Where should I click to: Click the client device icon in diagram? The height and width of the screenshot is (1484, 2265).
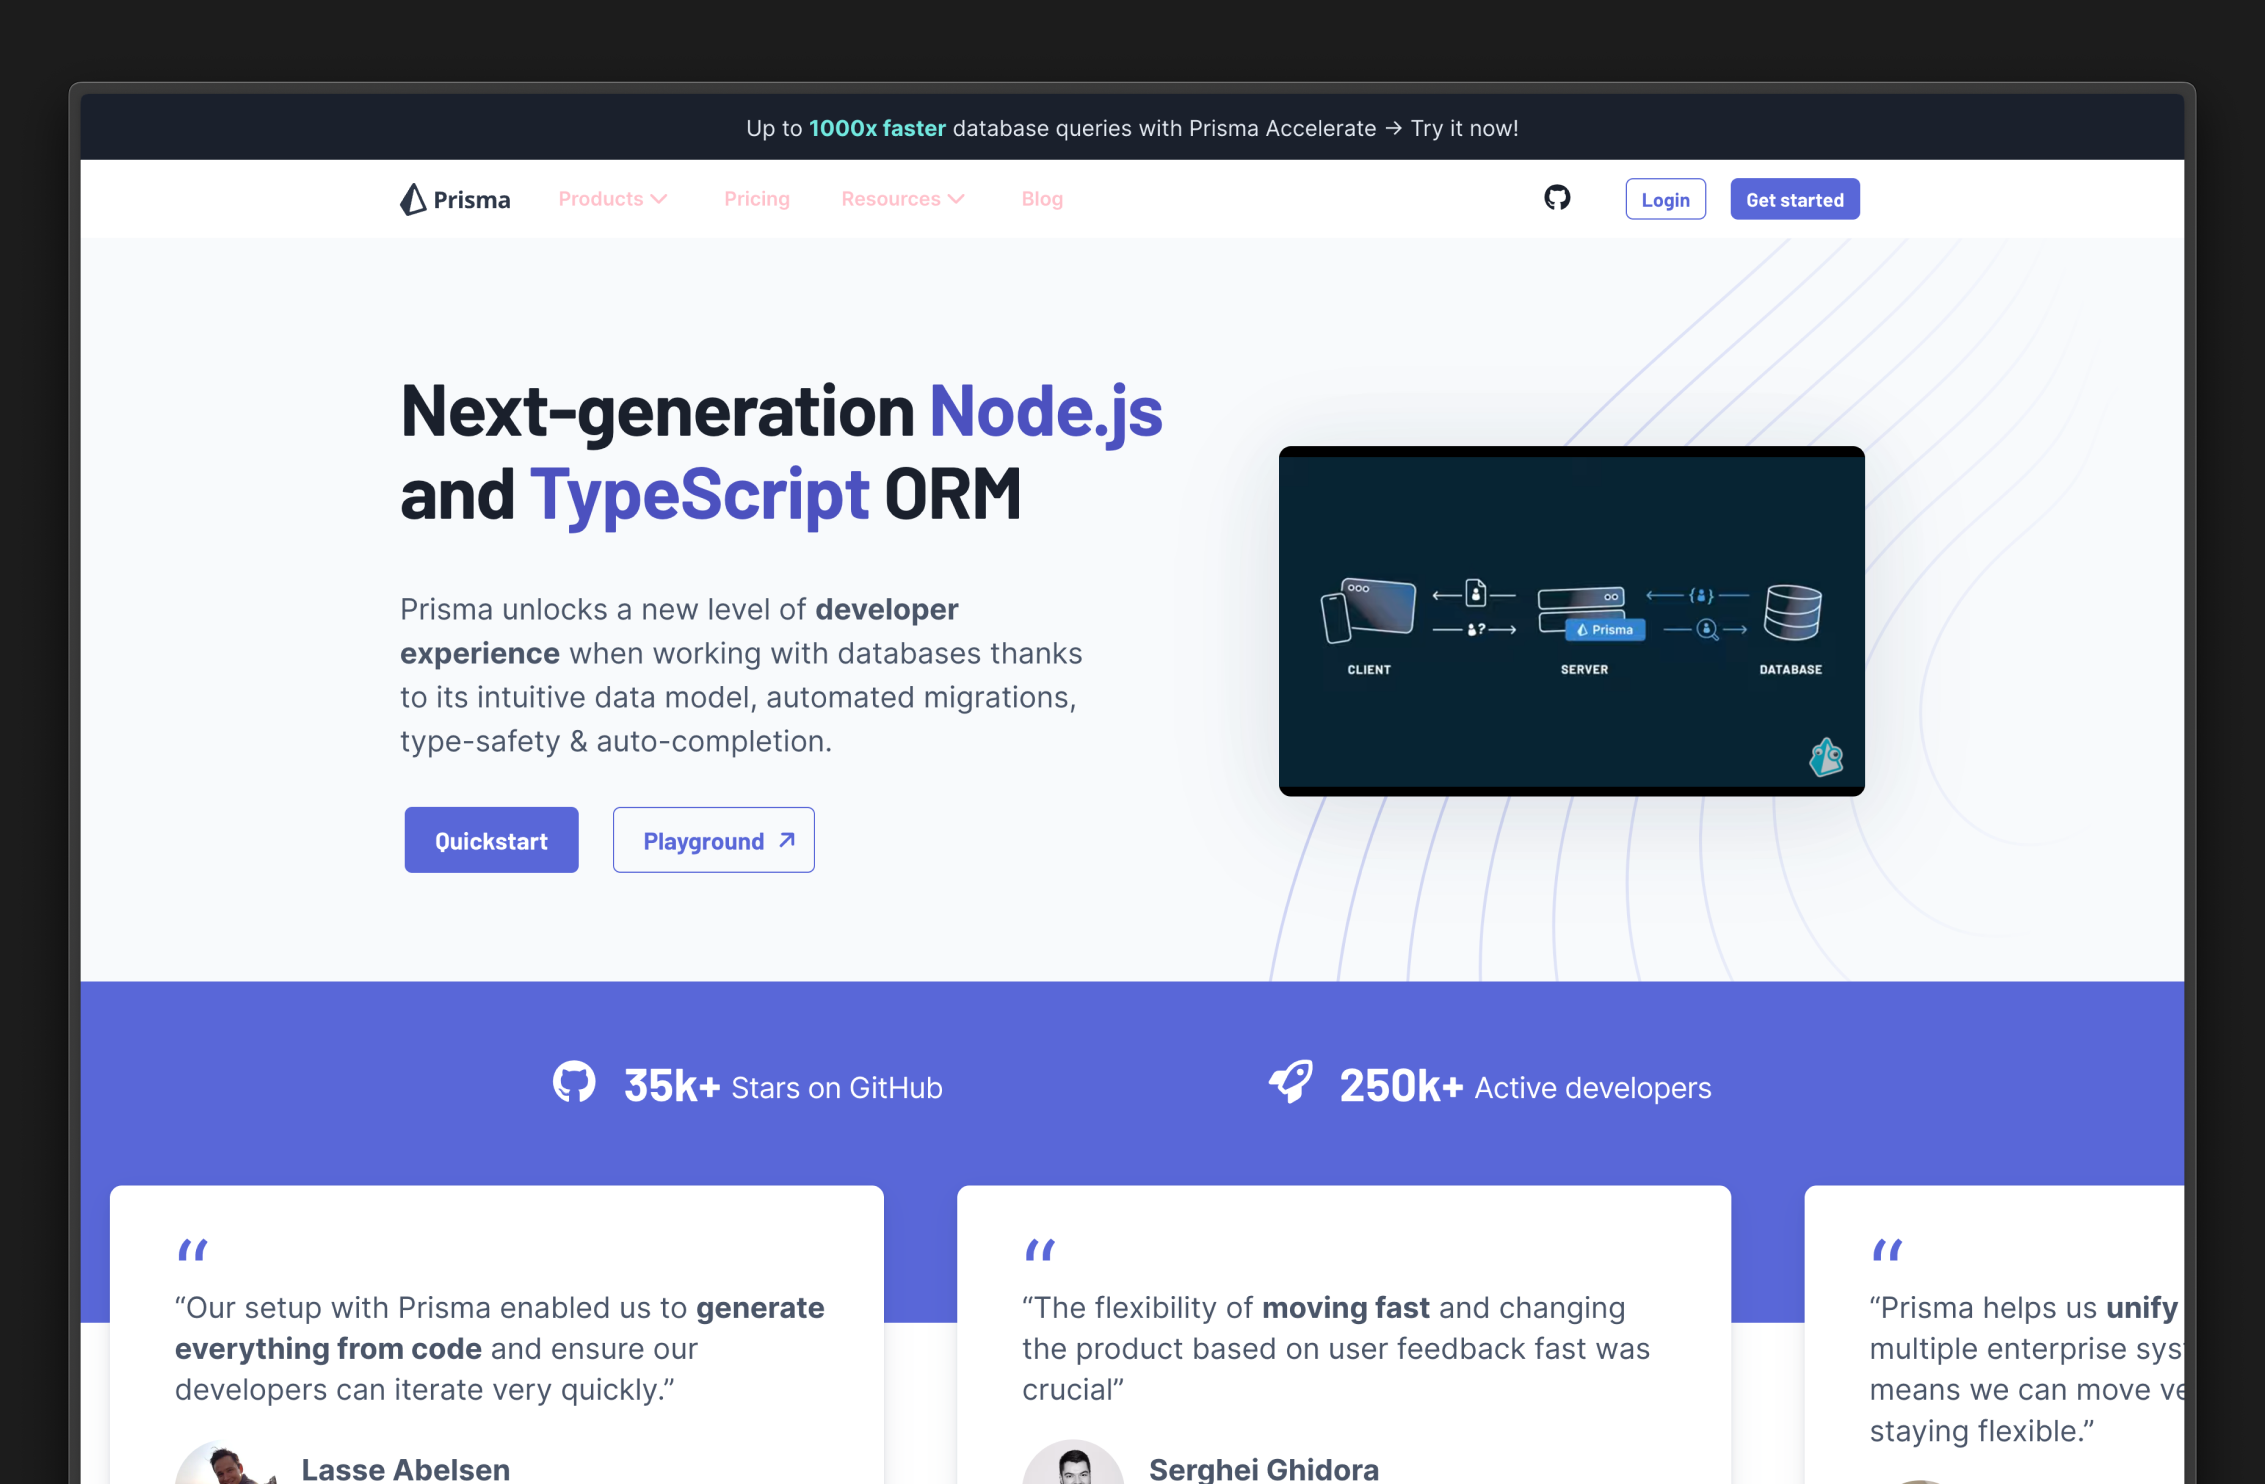[x=1367, y=610]
